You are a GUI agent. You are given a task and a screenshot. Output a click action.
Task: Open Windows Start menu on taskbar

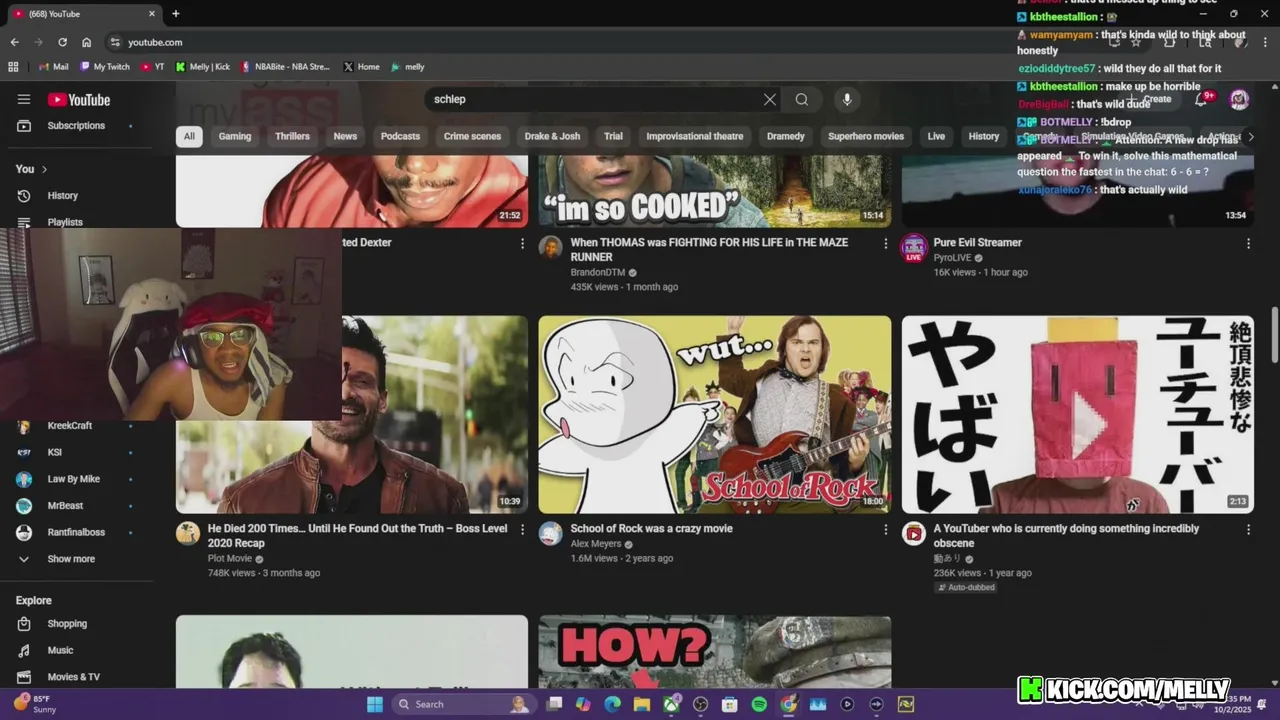(x=375, y=704)
